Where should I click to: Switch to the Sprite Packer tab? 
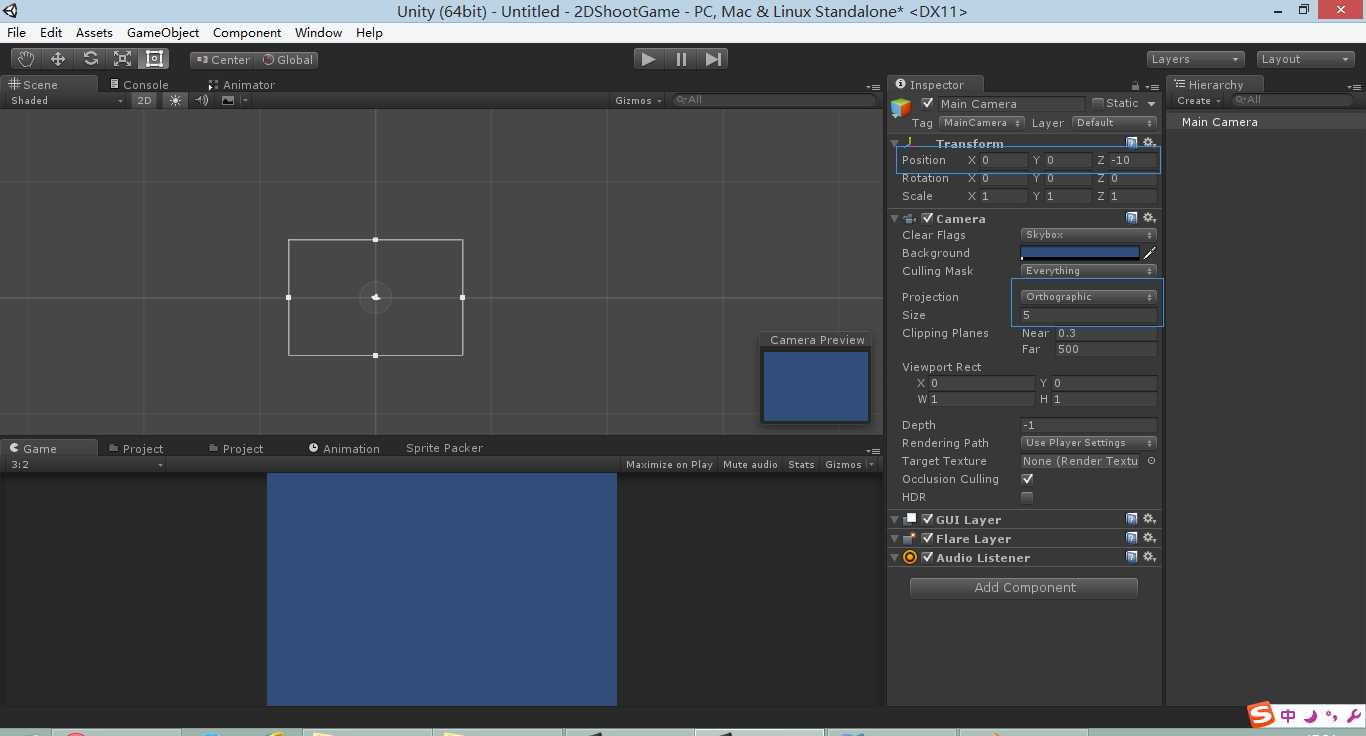[444, 448]
